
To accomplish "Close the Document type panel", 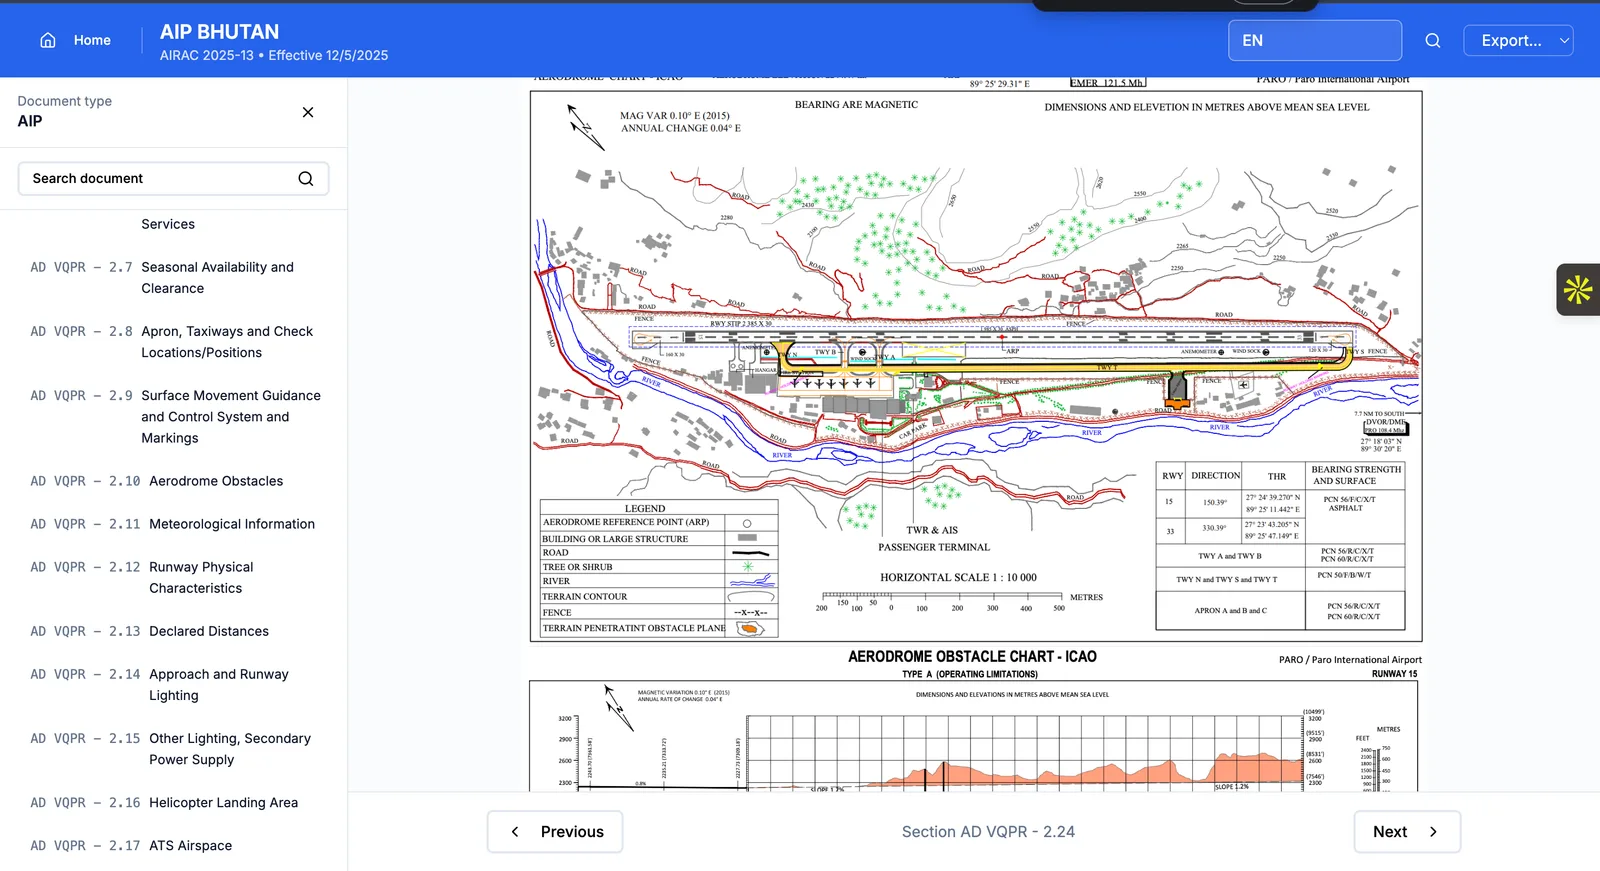I will [x=308, y=112].
